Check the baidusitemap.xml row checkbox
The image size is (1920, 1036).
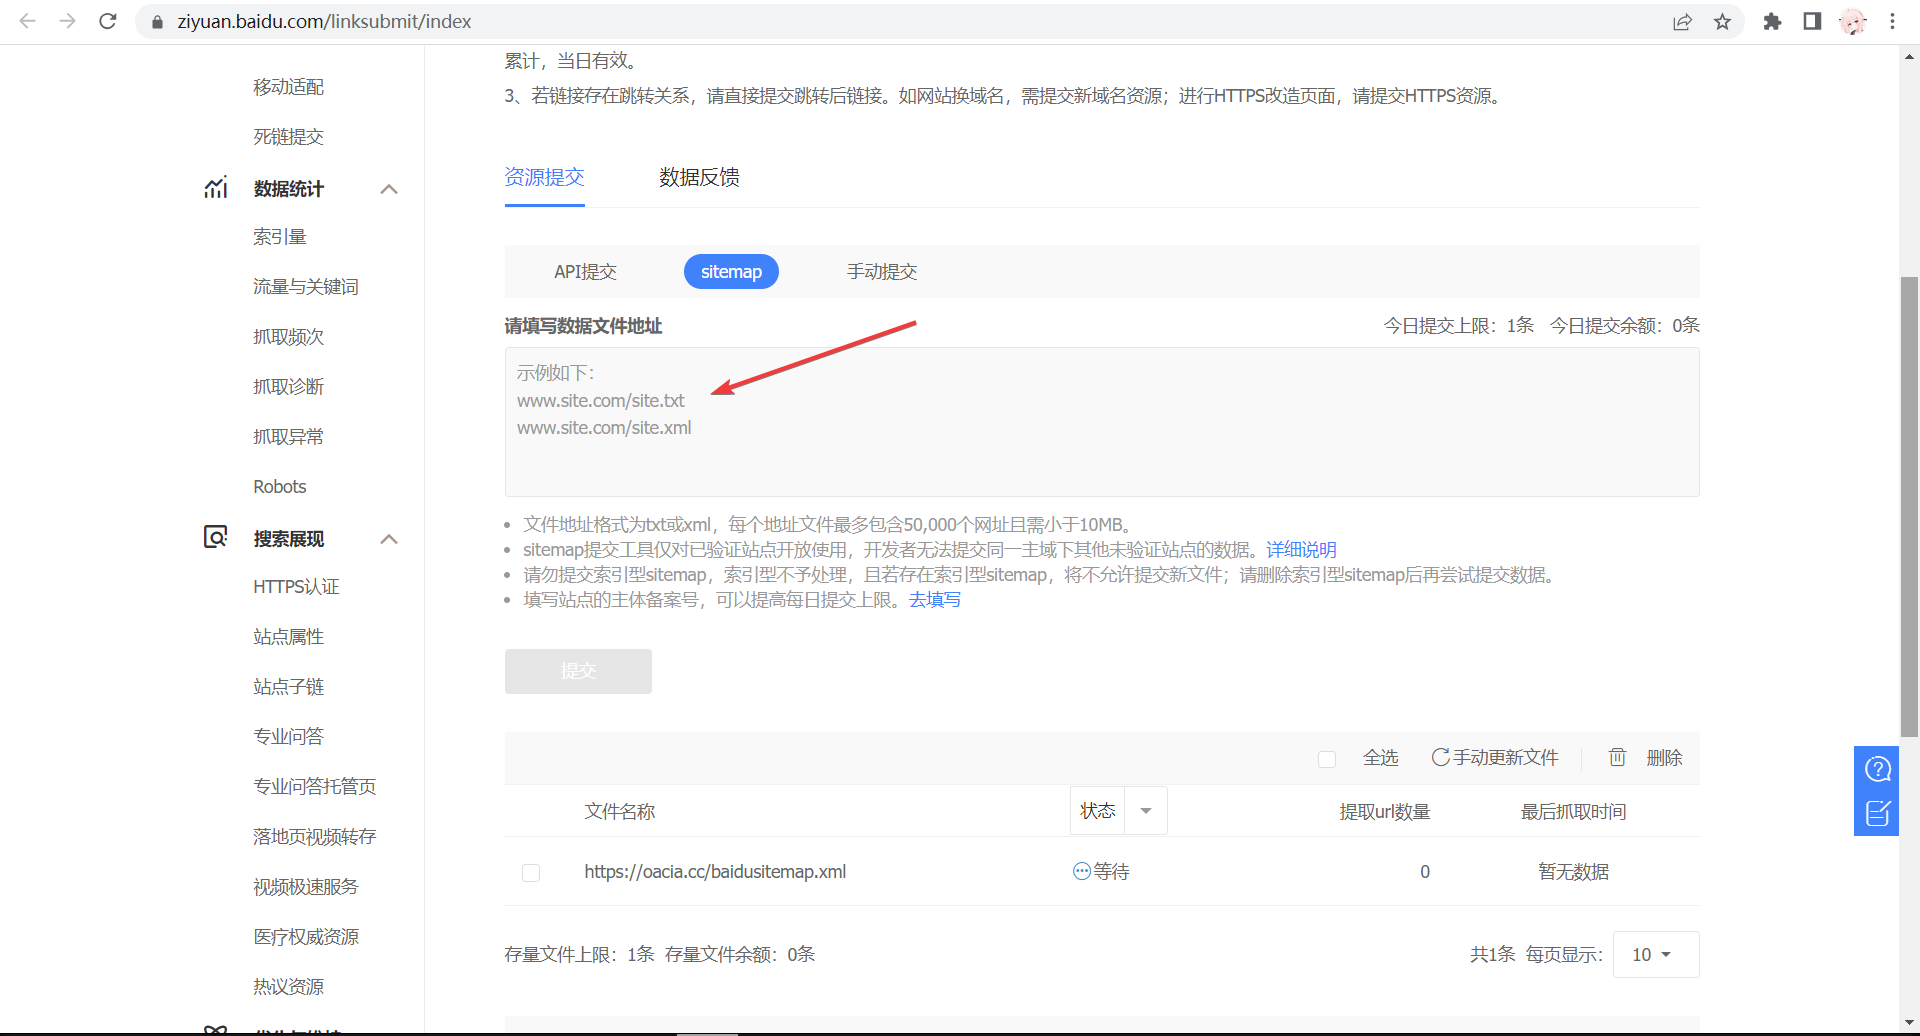tap(531, 873)
